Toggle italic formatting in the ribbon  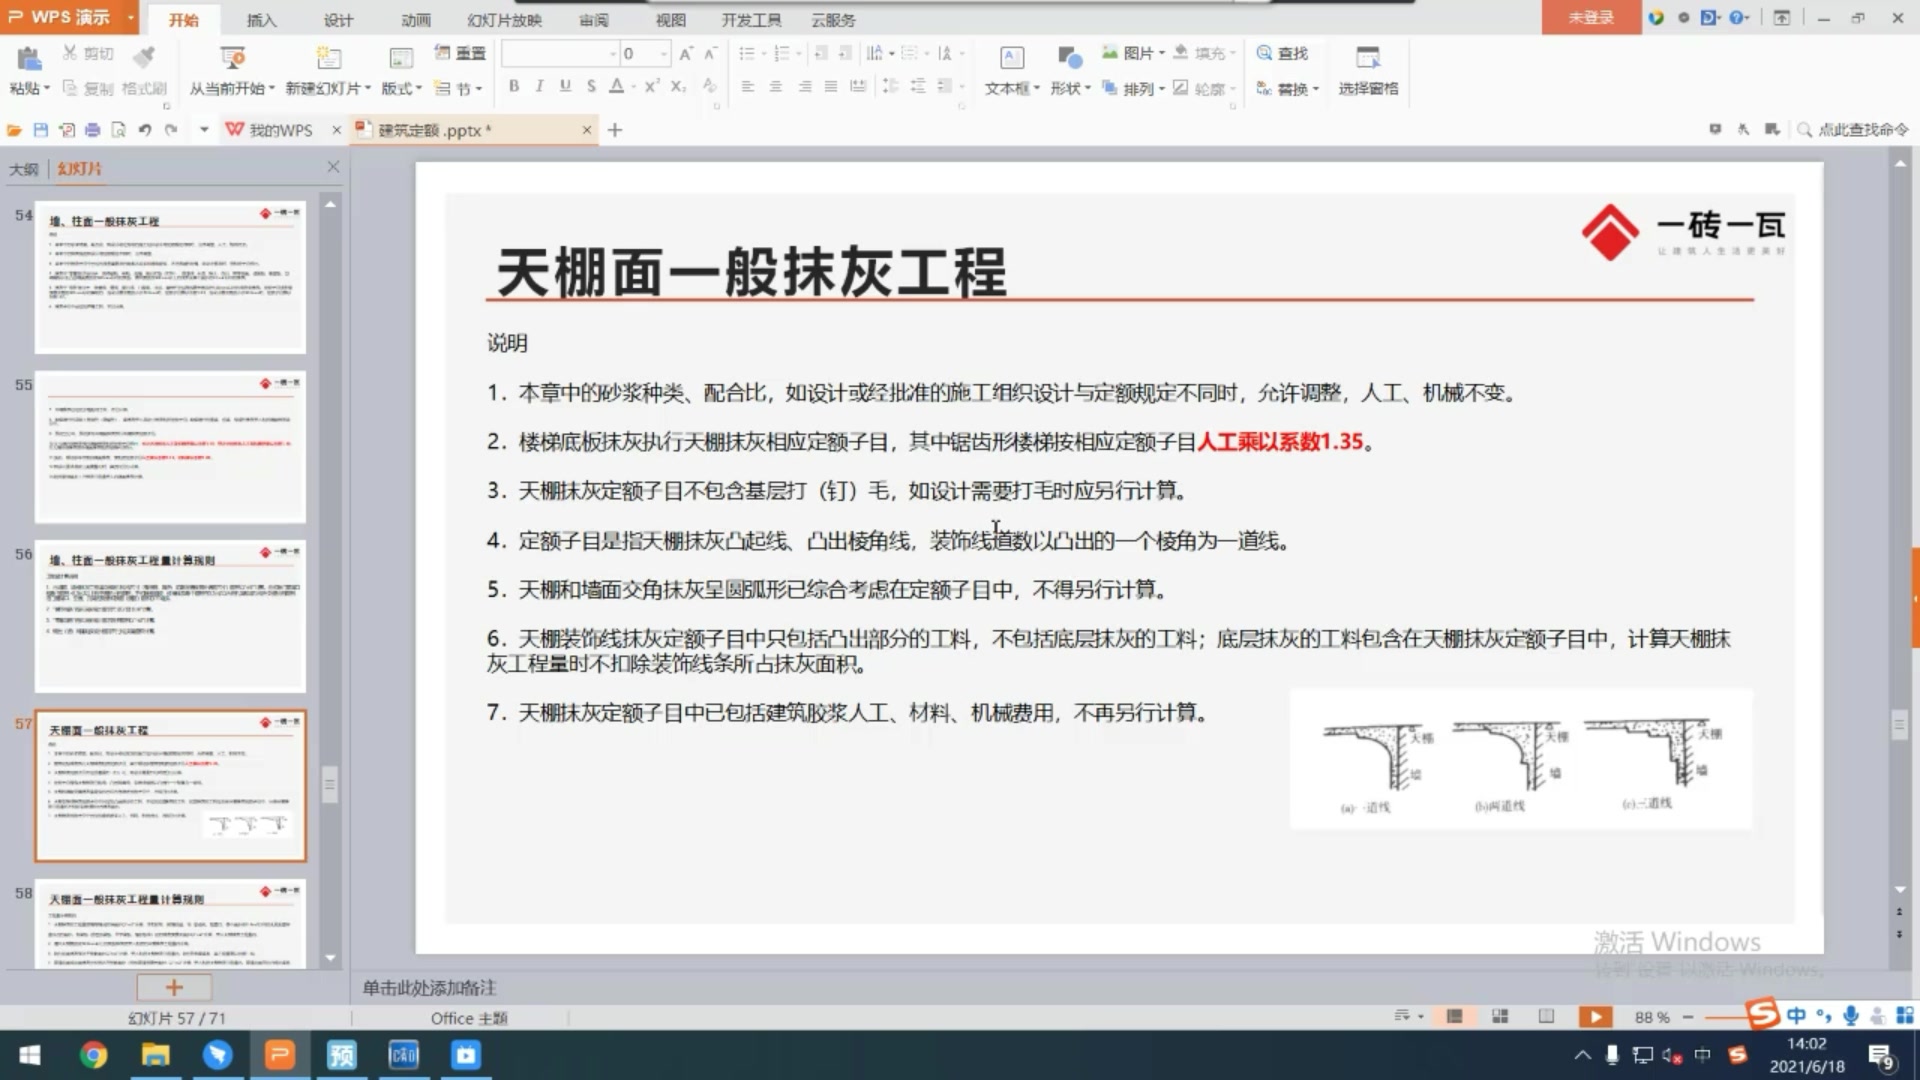coord(538,87)
